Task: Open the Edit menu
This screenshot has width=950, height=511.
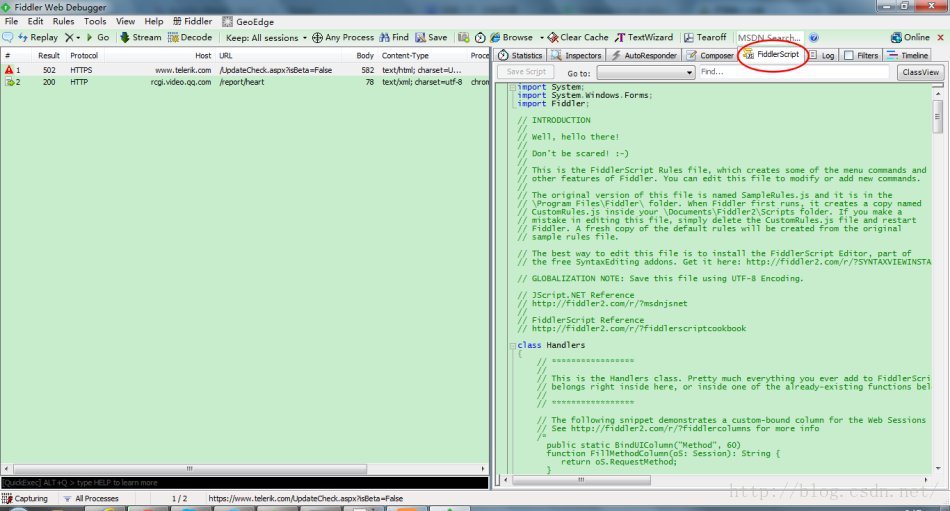Action: (35, 21)
